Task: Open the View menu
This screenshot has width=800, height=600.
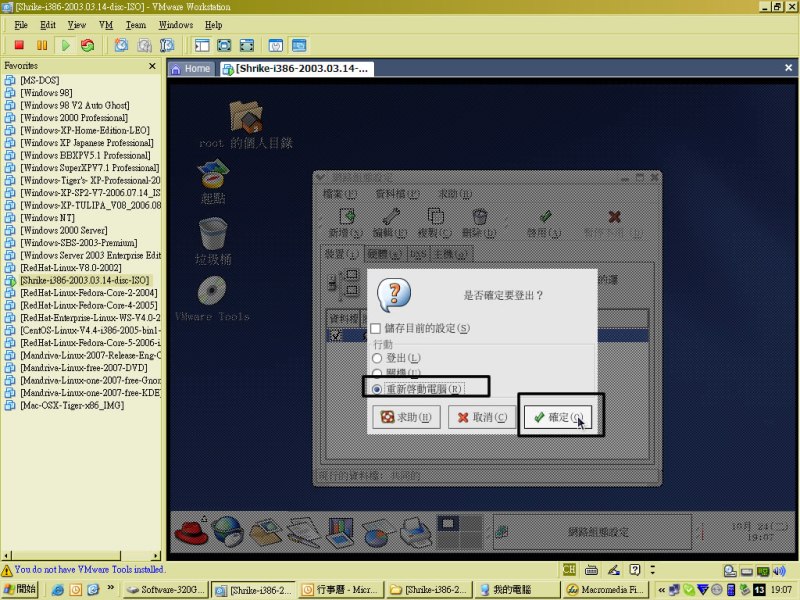Action: 77,25
